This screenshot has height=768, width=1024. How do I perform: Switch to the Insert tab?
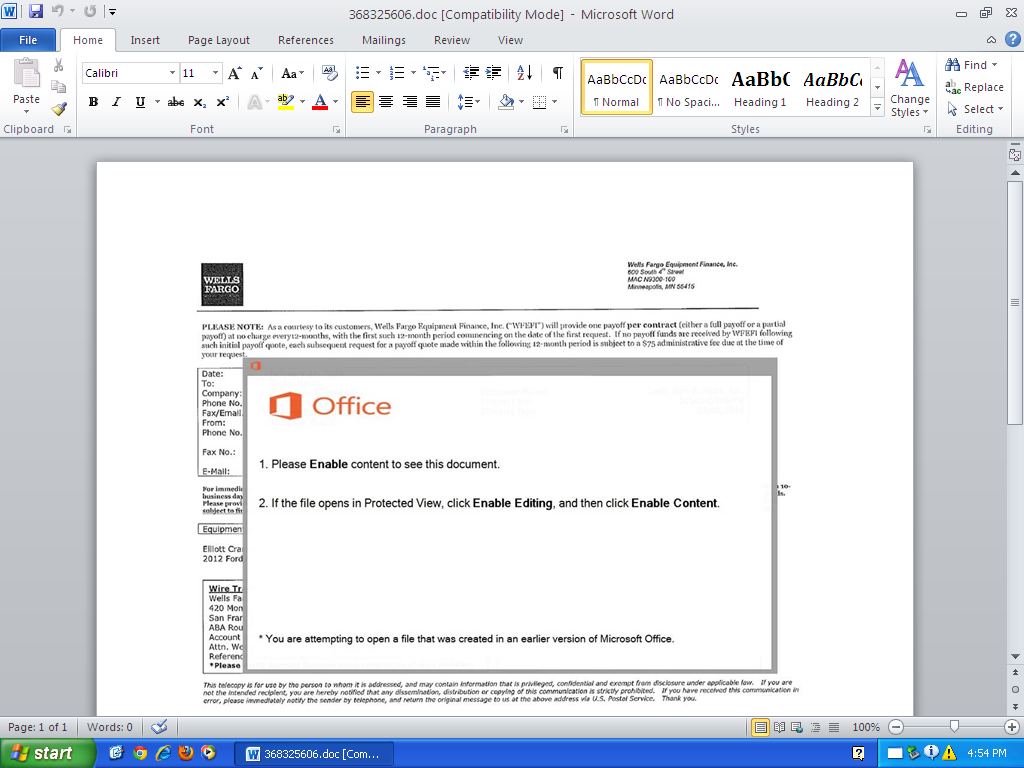click(145, 40)
